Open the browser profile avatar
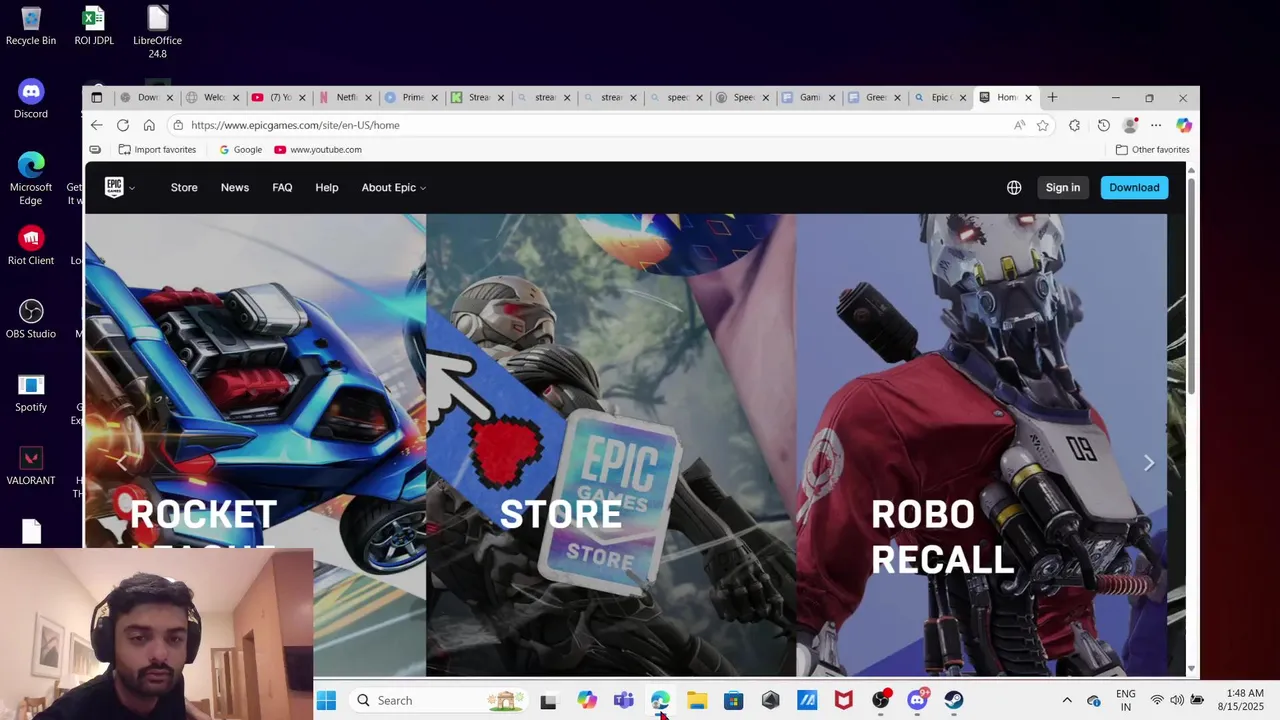 (x=1130, y=125)
